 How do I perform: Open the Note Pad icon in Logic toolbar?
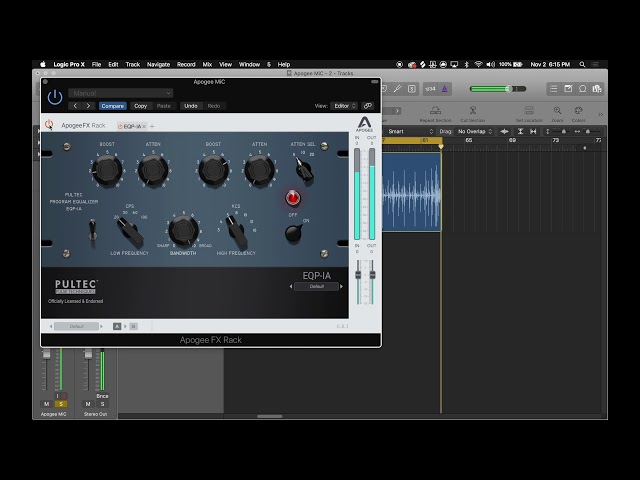pos(568,89)
